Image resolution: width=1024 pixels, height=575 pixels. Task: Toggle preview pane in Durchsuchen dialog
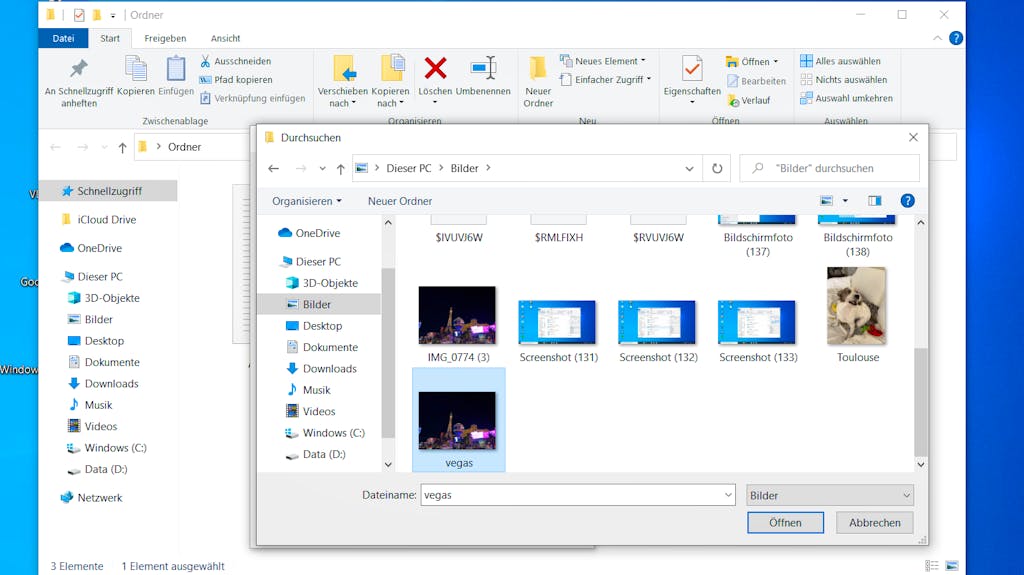point(874,201)
